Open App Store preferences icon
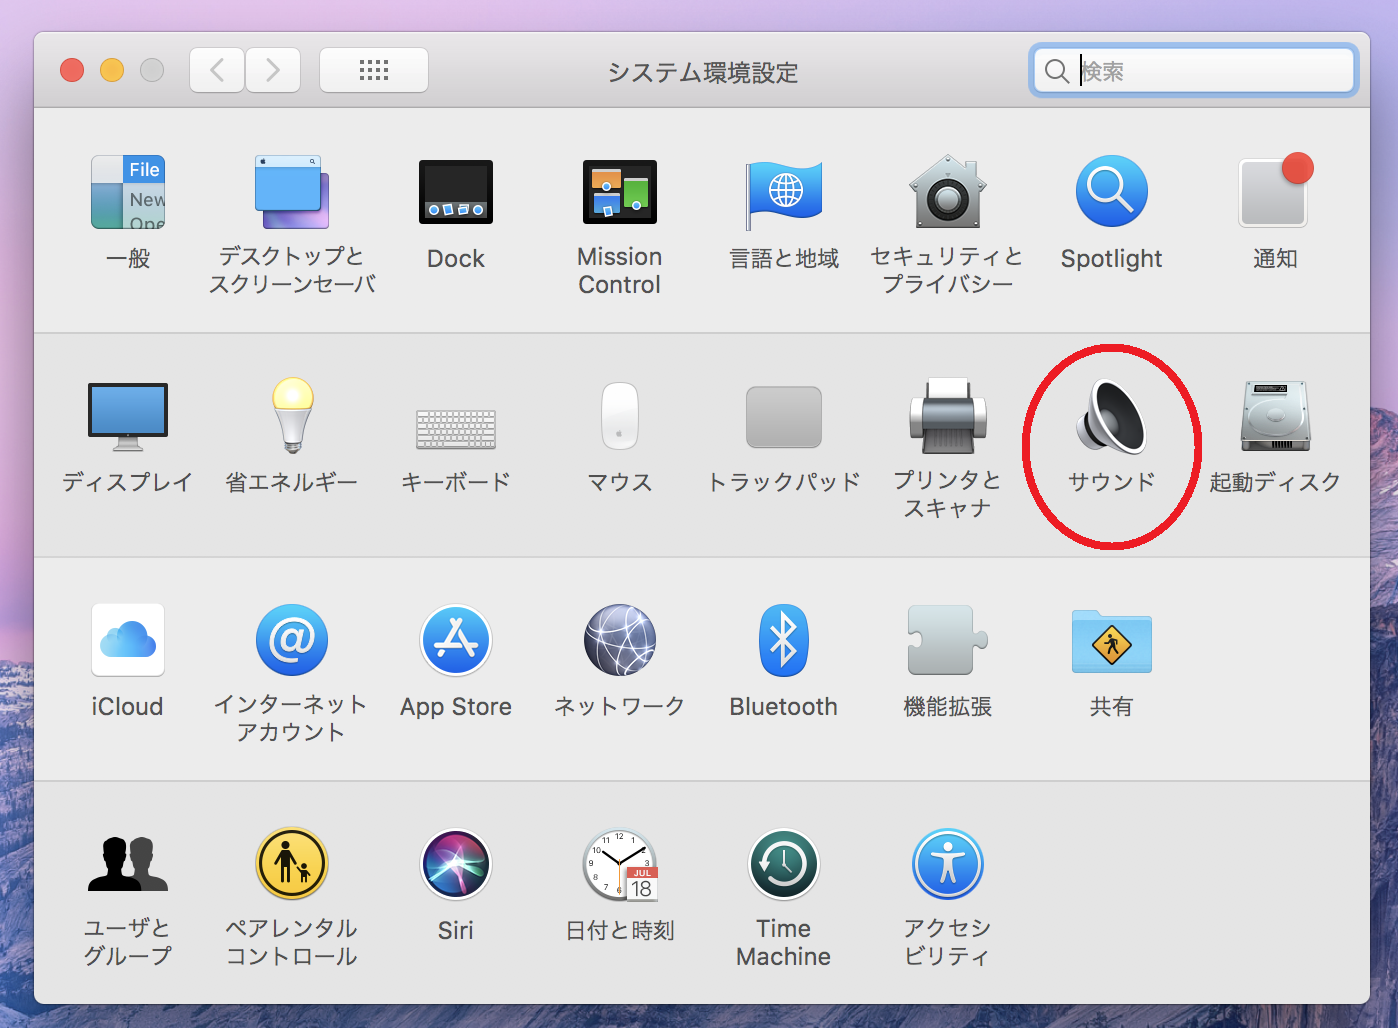The width and height of the screenshot is (1398, 1028). tap(456, 640)
